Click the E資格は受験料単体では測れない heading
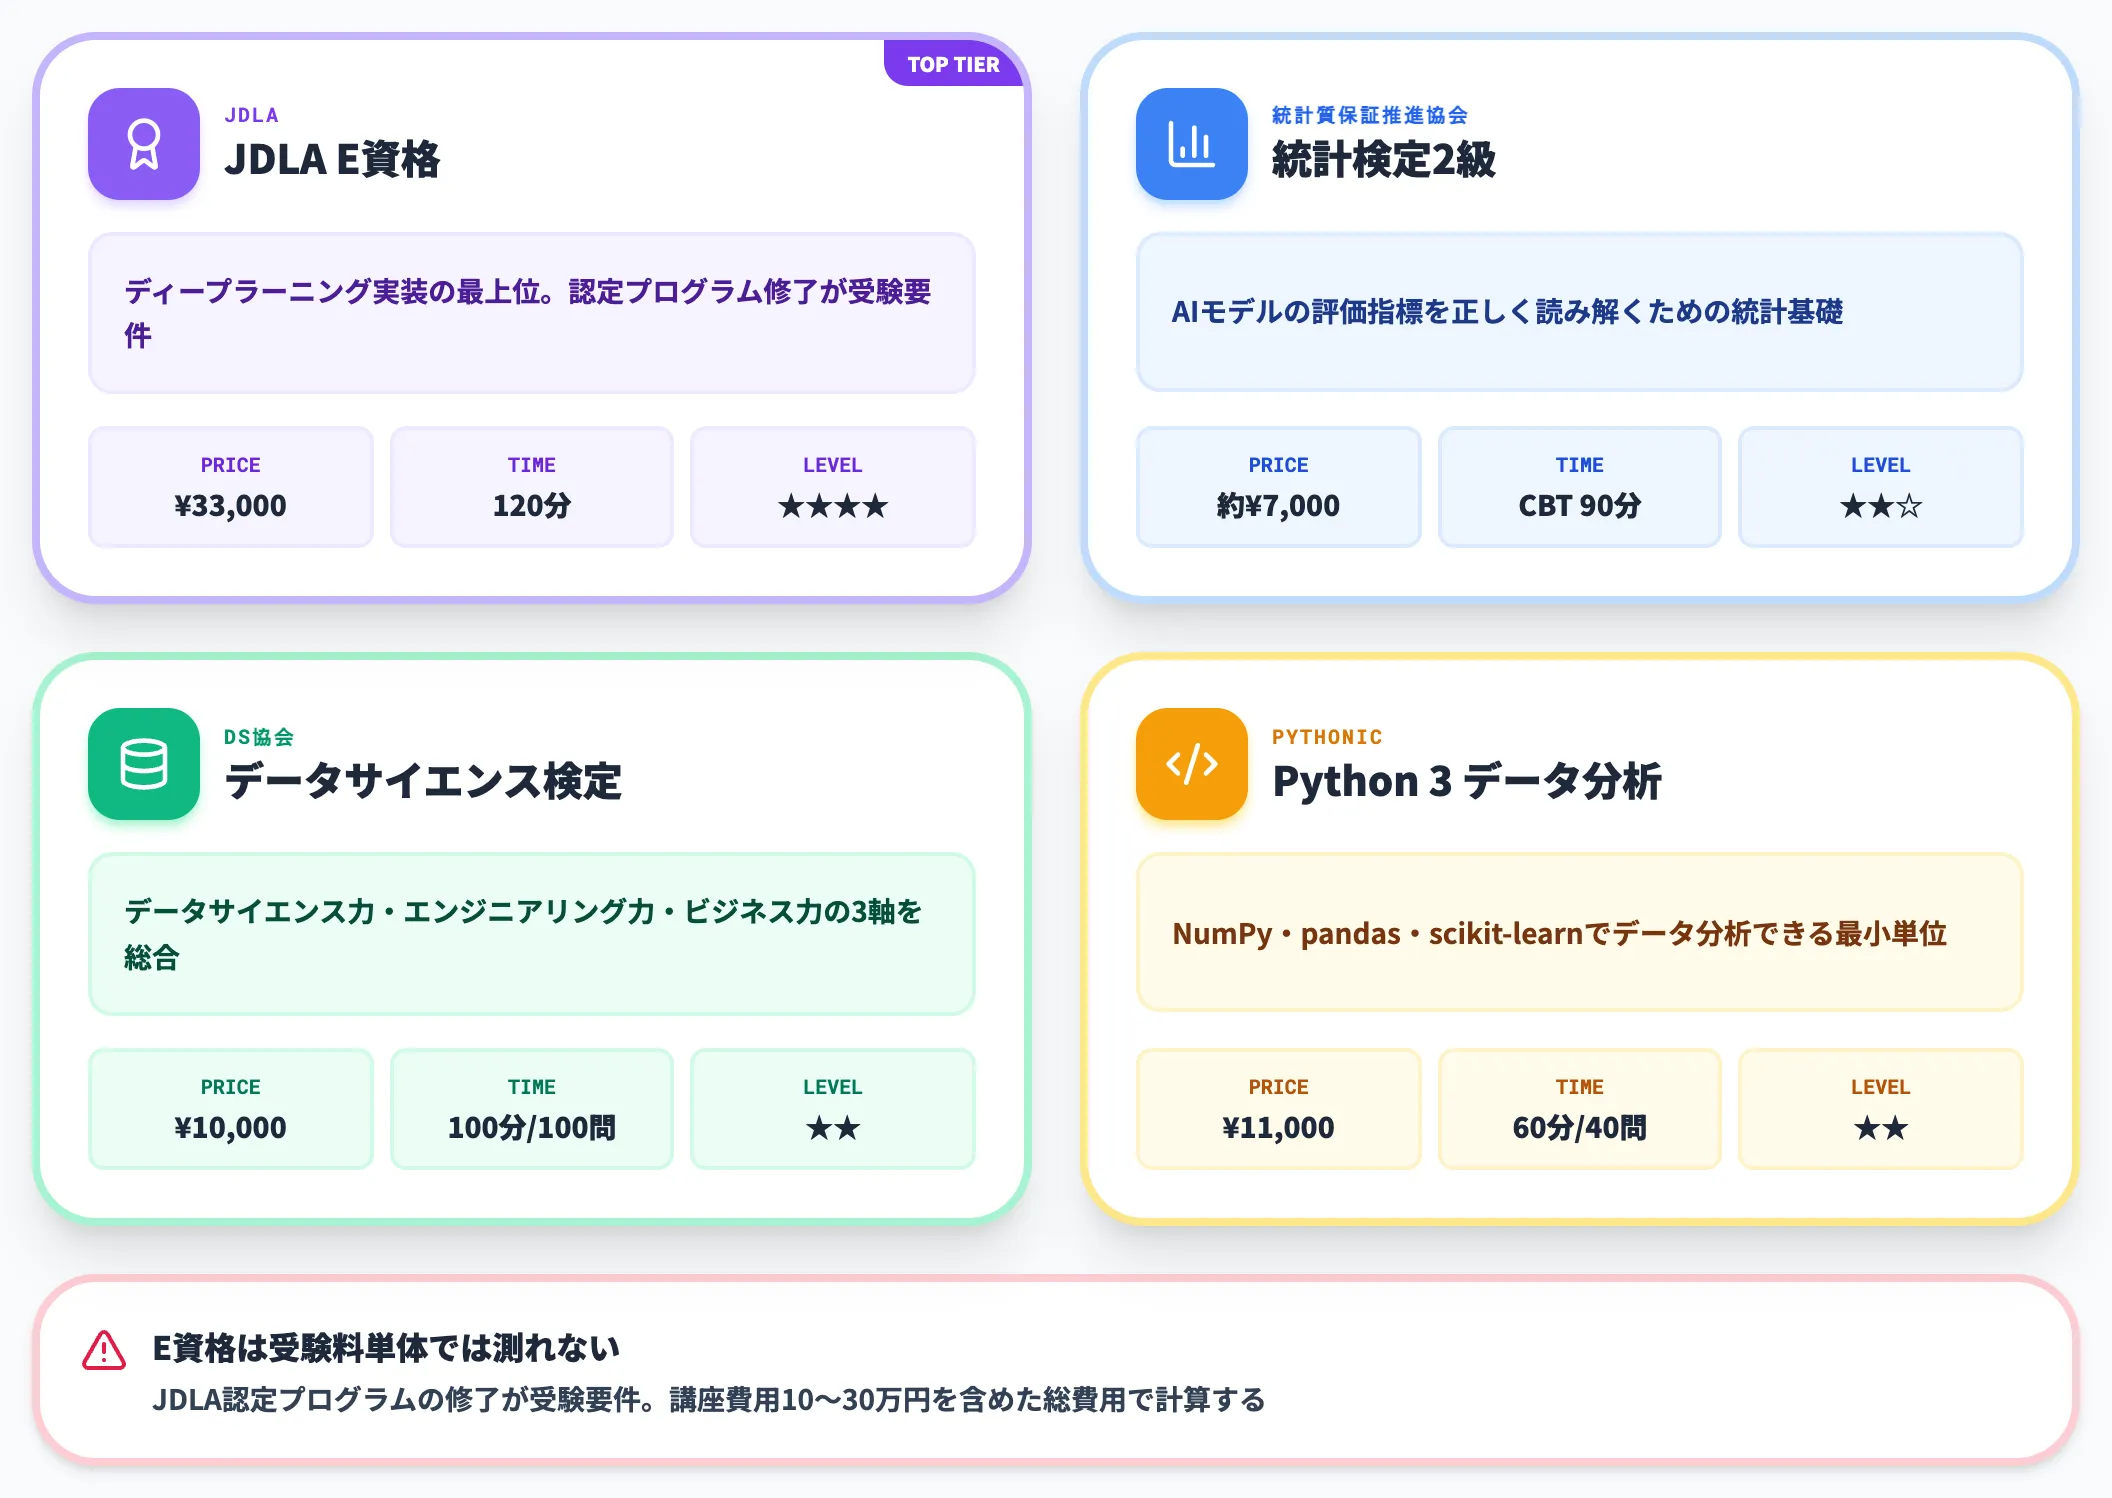Viewport: 2112px width, 1498px height. coord(386,1348)
